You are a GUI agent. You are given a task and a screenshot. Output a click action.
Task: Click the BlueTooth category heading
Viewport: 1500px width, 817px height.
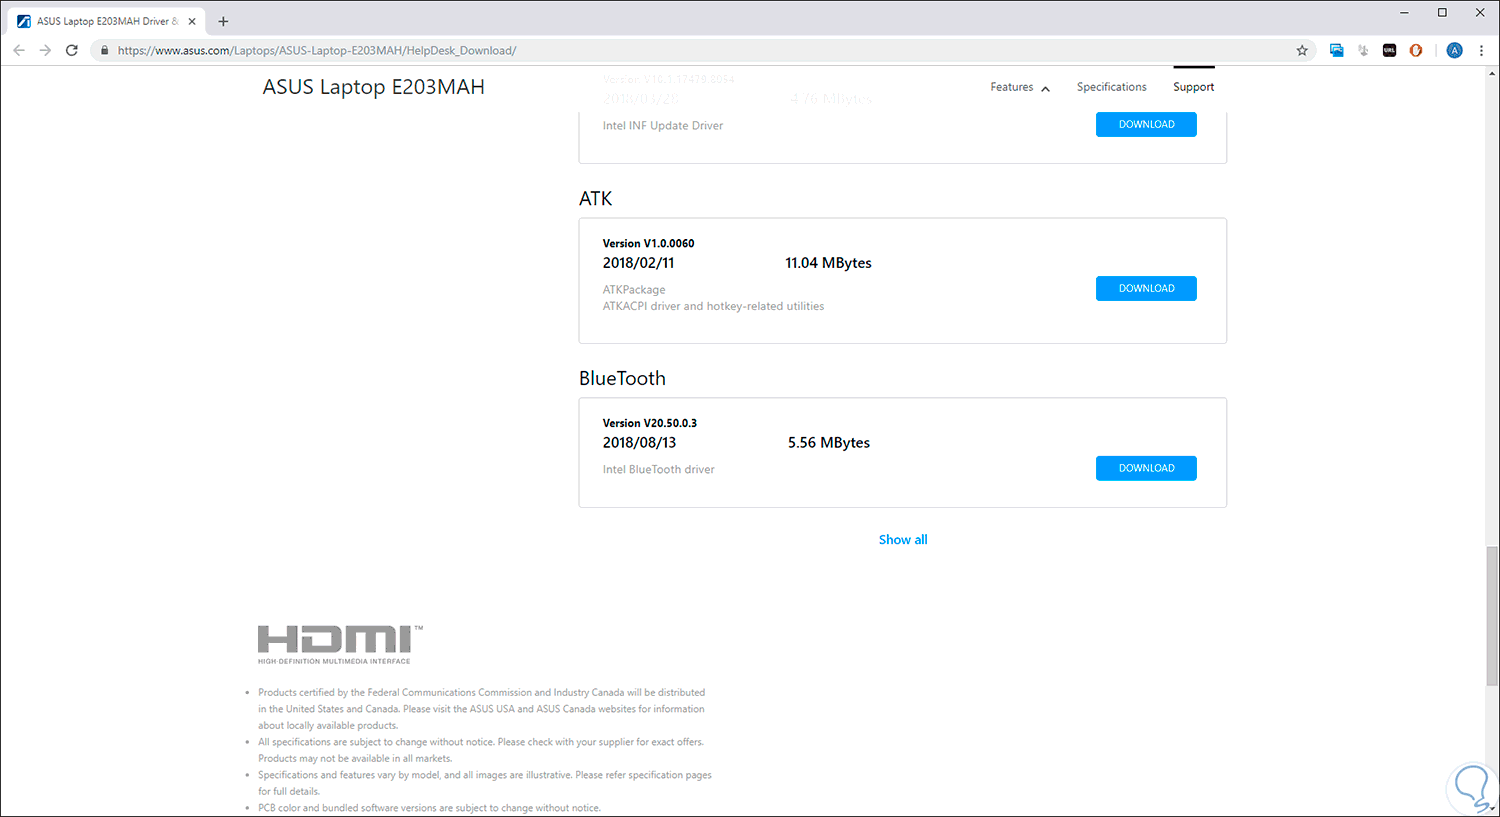[x=622, y=378]
